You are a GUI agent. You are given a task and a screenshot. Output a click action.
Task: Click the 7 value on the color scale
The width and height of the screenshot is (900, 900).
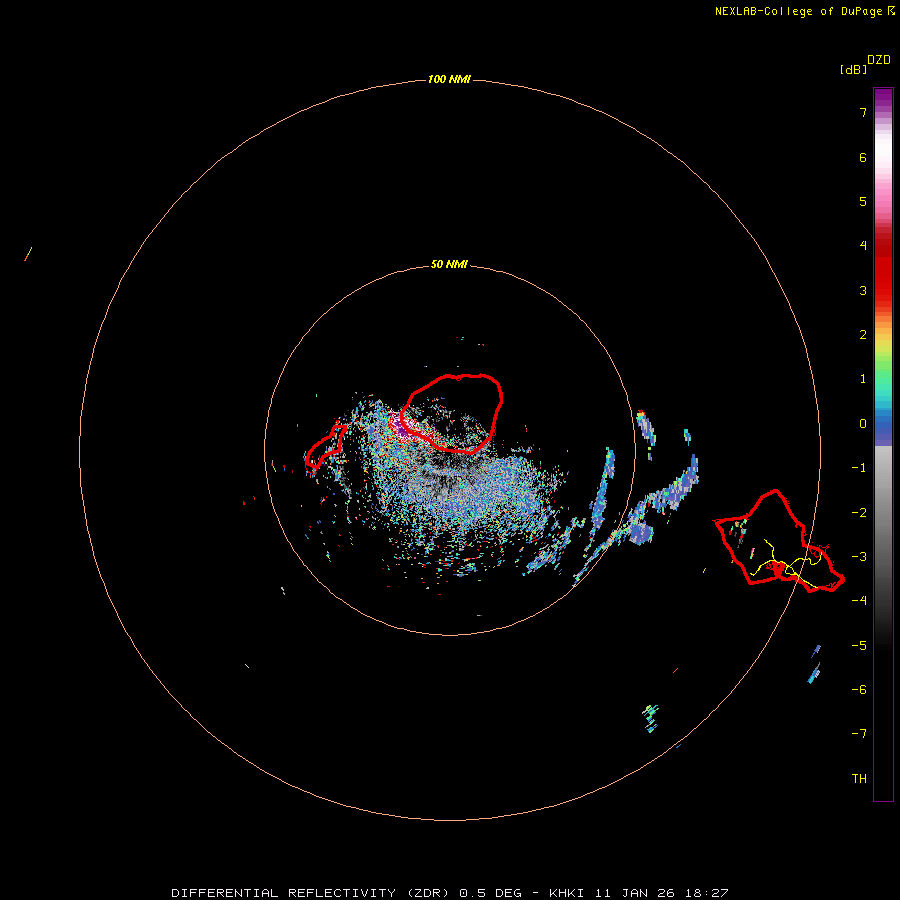point(863,112)
